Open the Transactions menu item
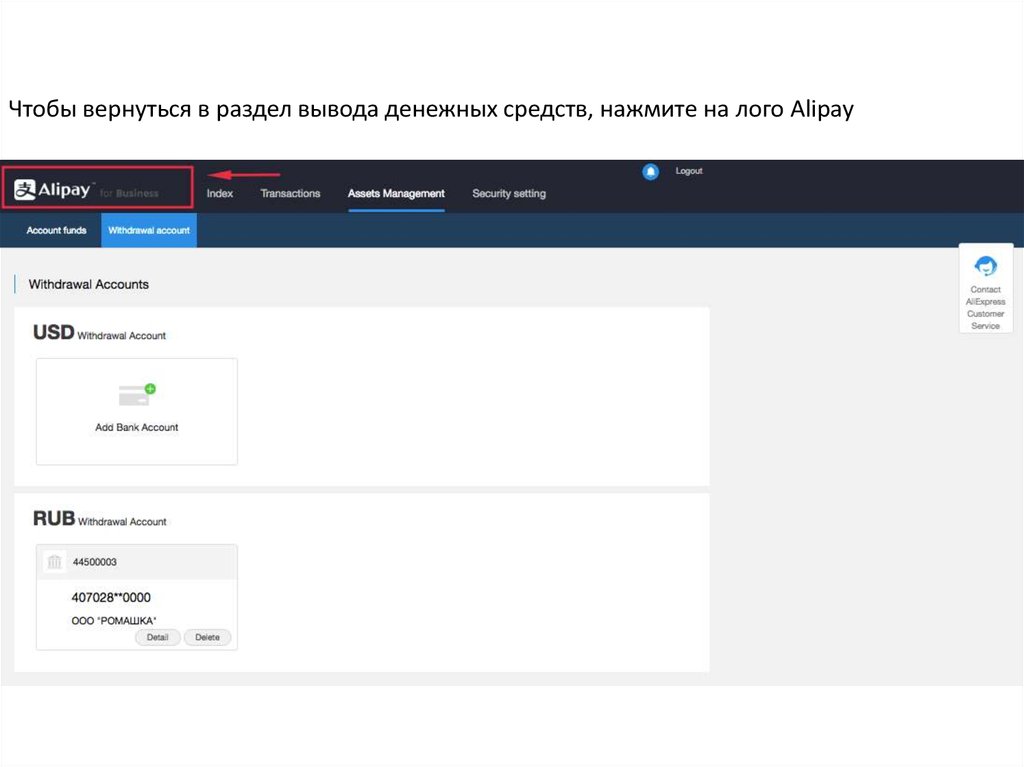This screenshot has width=1024, height=767. coord(290,193)
